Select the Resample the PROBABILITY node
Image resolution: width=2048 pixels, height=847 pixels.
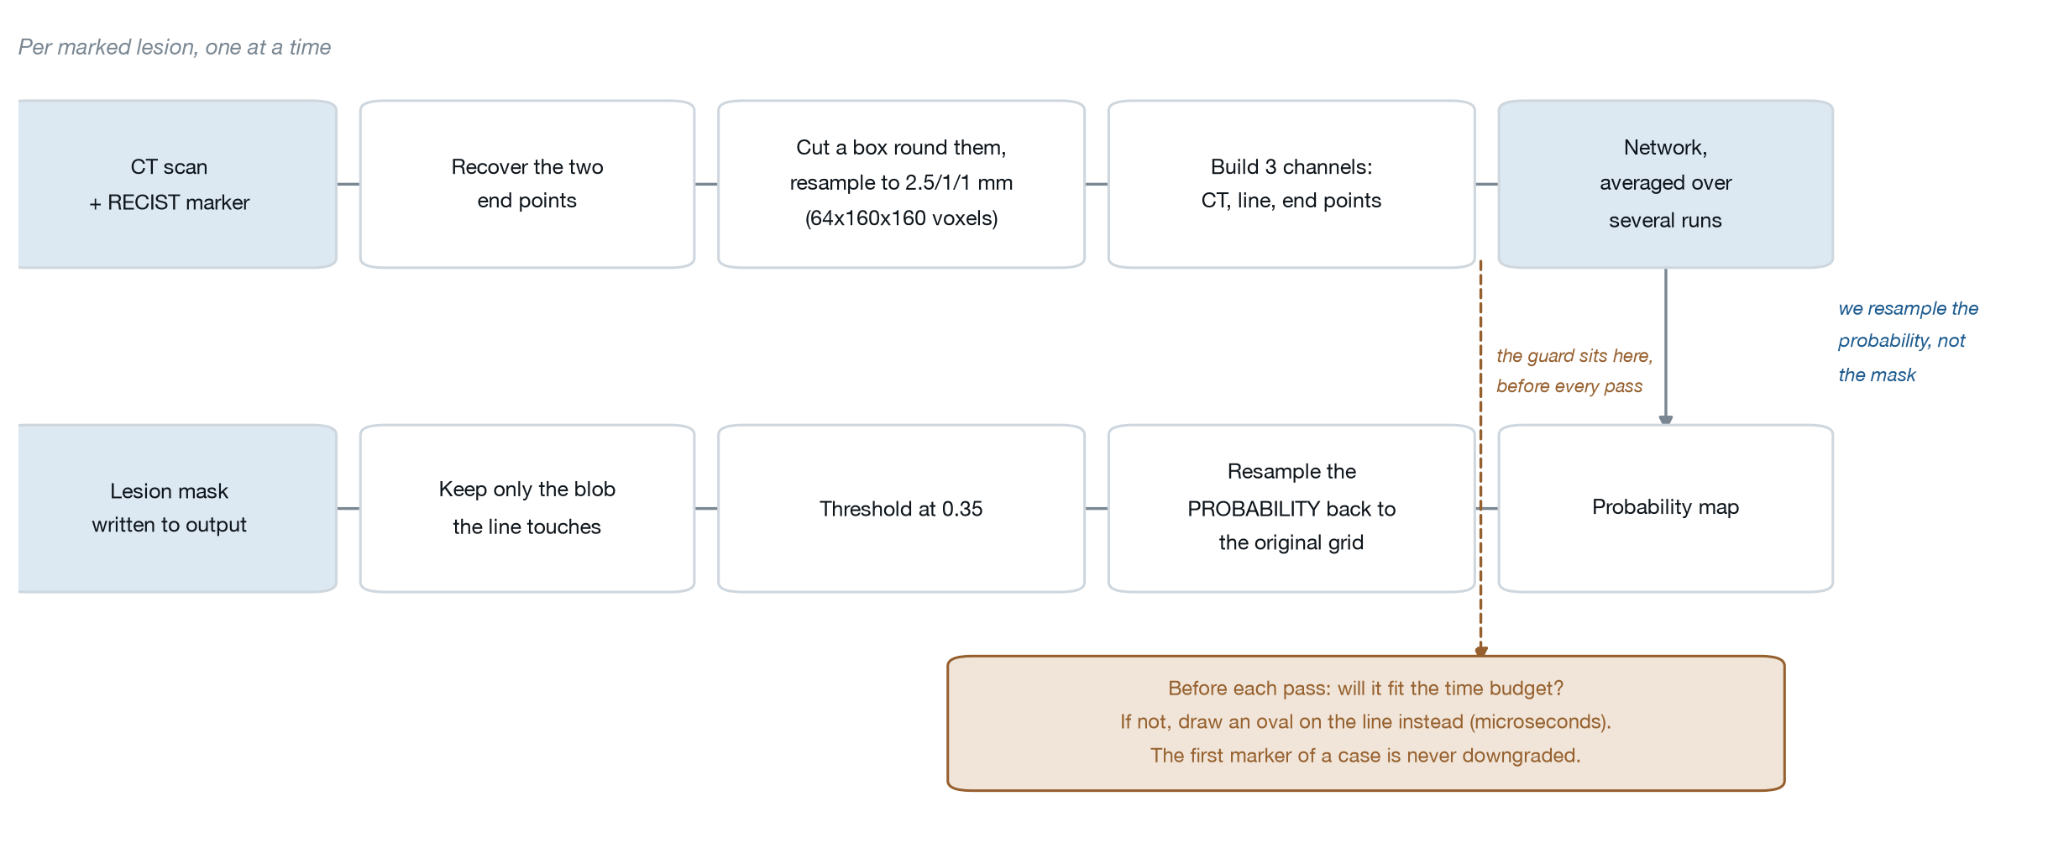1291,508
